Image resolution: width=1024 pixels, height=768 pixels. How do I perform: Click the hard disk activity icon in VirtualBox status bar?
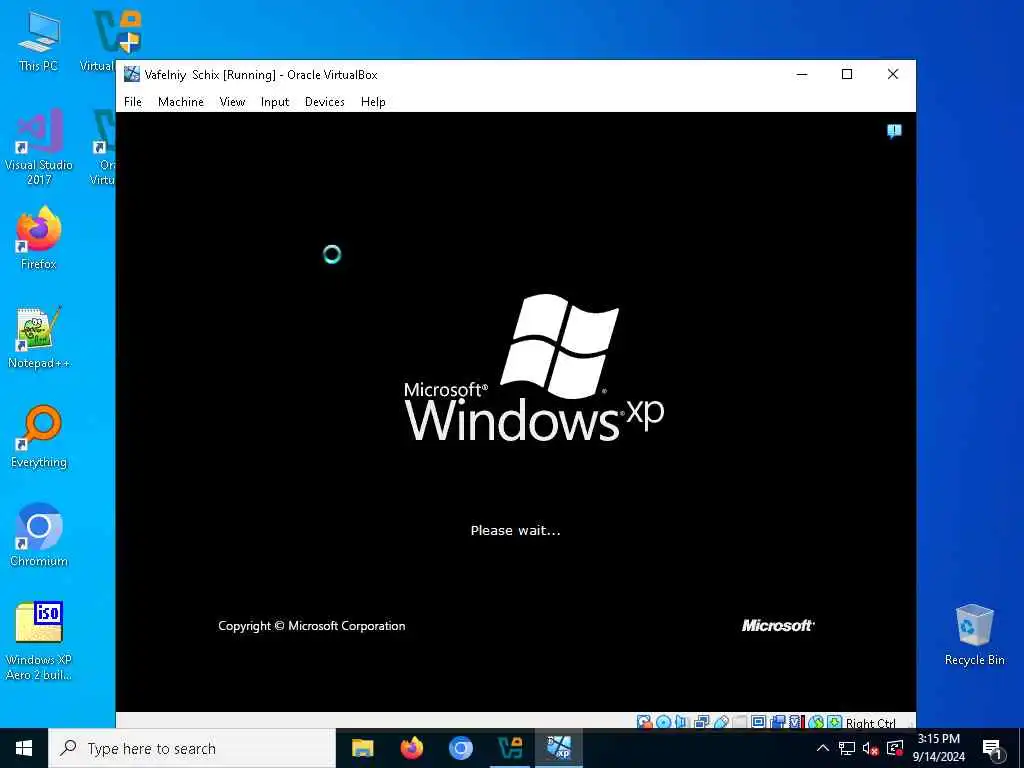[x=644, y=722]
